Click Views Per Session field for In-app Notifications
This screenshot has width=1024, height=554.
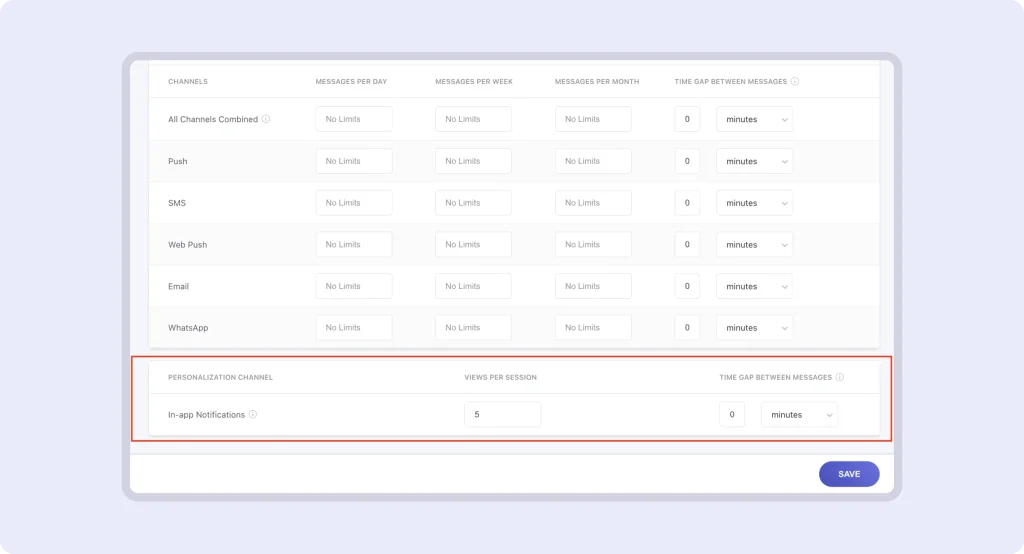coord(502,414)
